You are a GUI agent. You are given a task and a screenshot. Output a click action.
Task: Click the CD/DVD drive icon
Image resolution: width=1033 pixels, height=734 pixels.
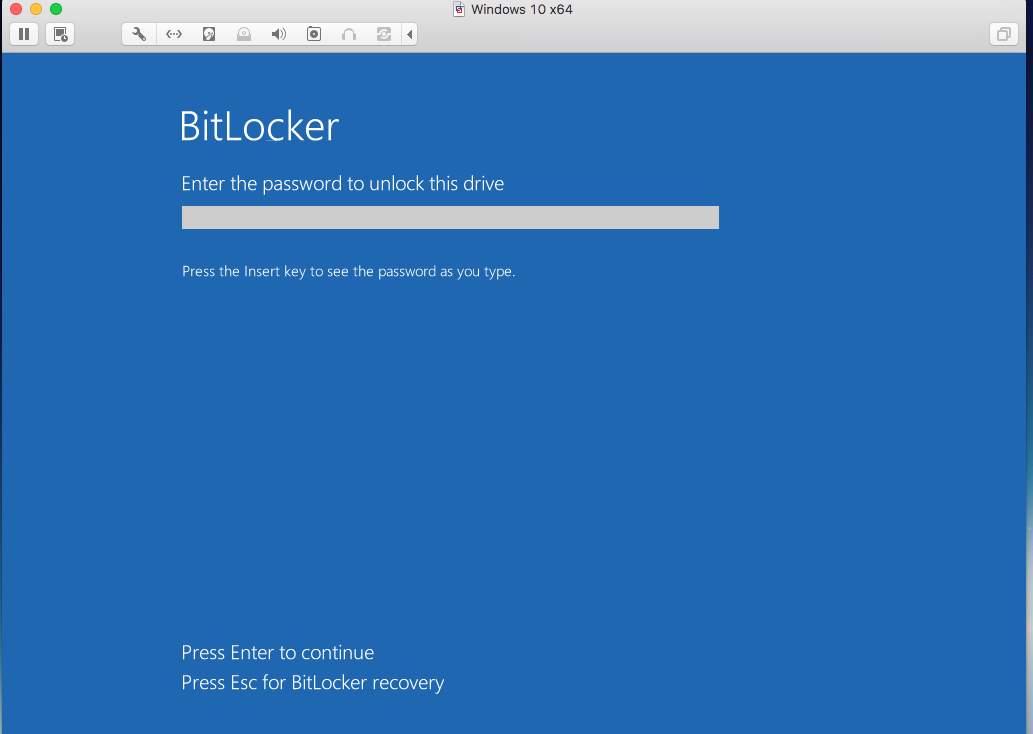[x=244, y=34]
